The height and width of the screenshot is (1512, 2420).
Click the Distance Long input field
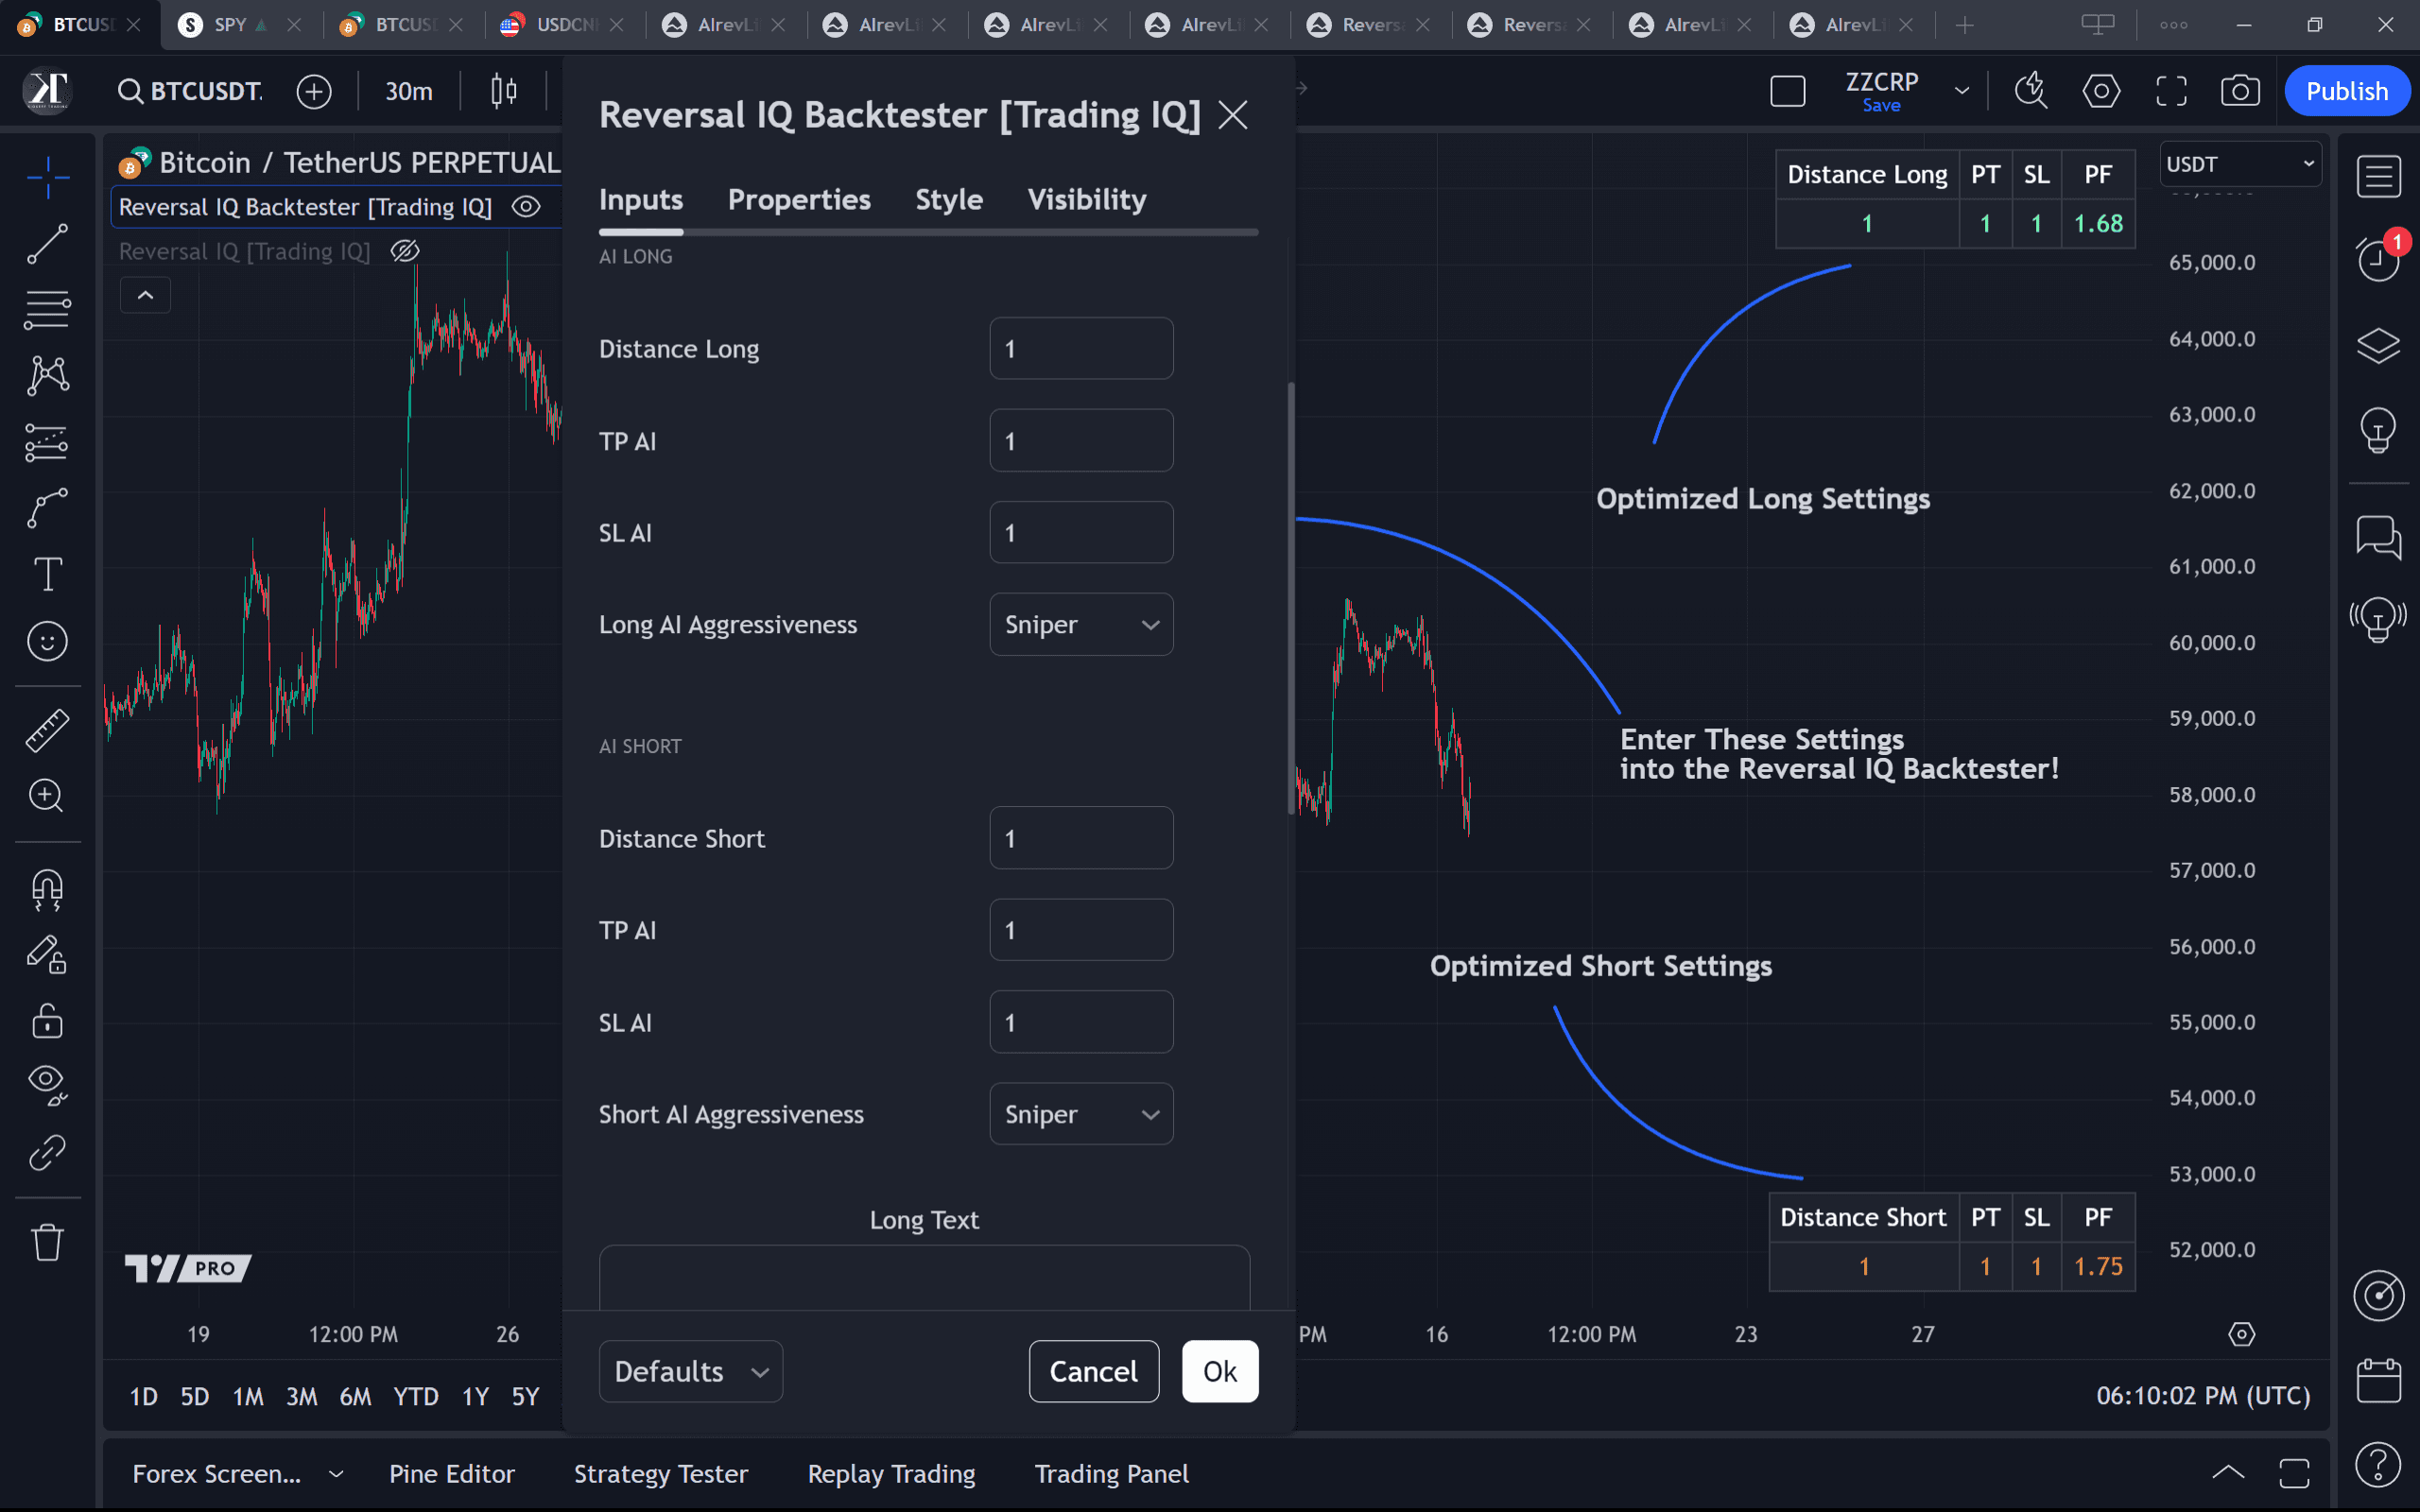click(1081, 348)
